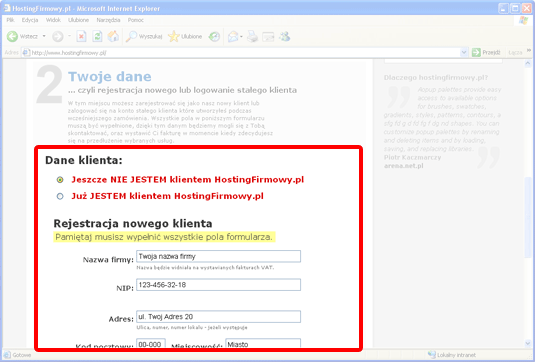Click the page icon in address bar
Image resolution: width=535 pixels, height=362 pixels.
pyautogui.click(x=26, y=53)
